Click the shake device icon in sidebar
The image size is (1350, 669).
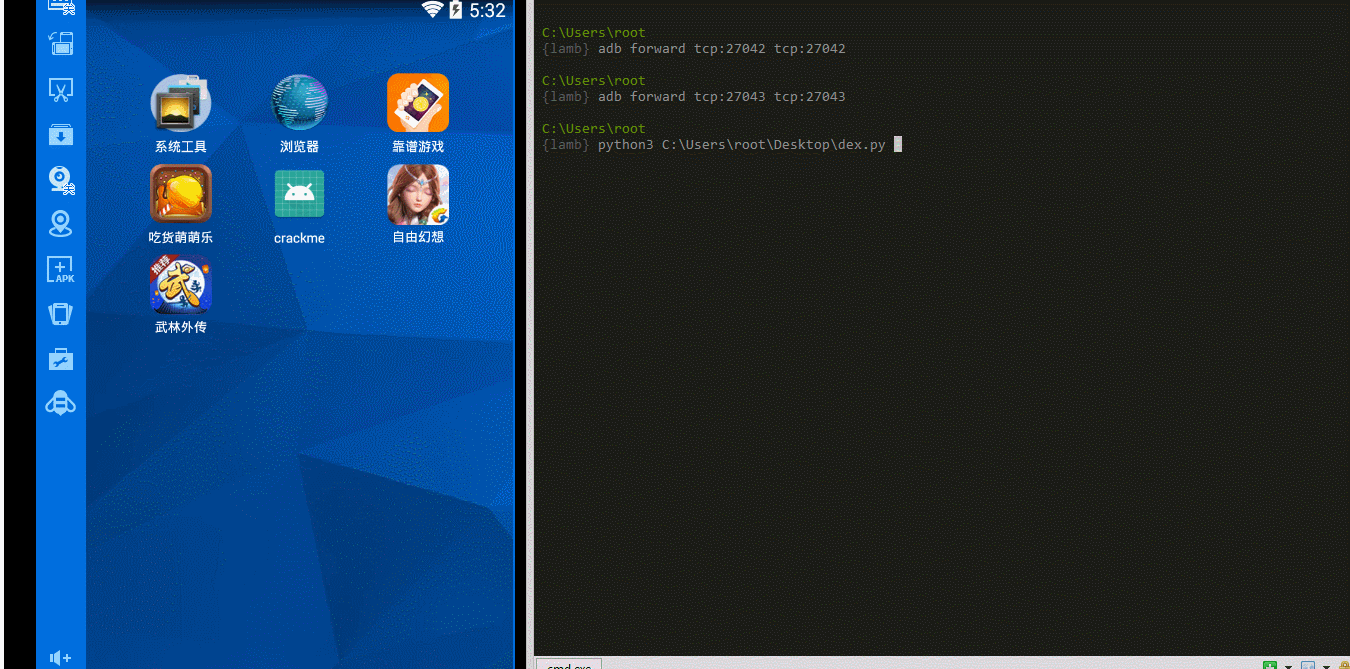point(61,314)
